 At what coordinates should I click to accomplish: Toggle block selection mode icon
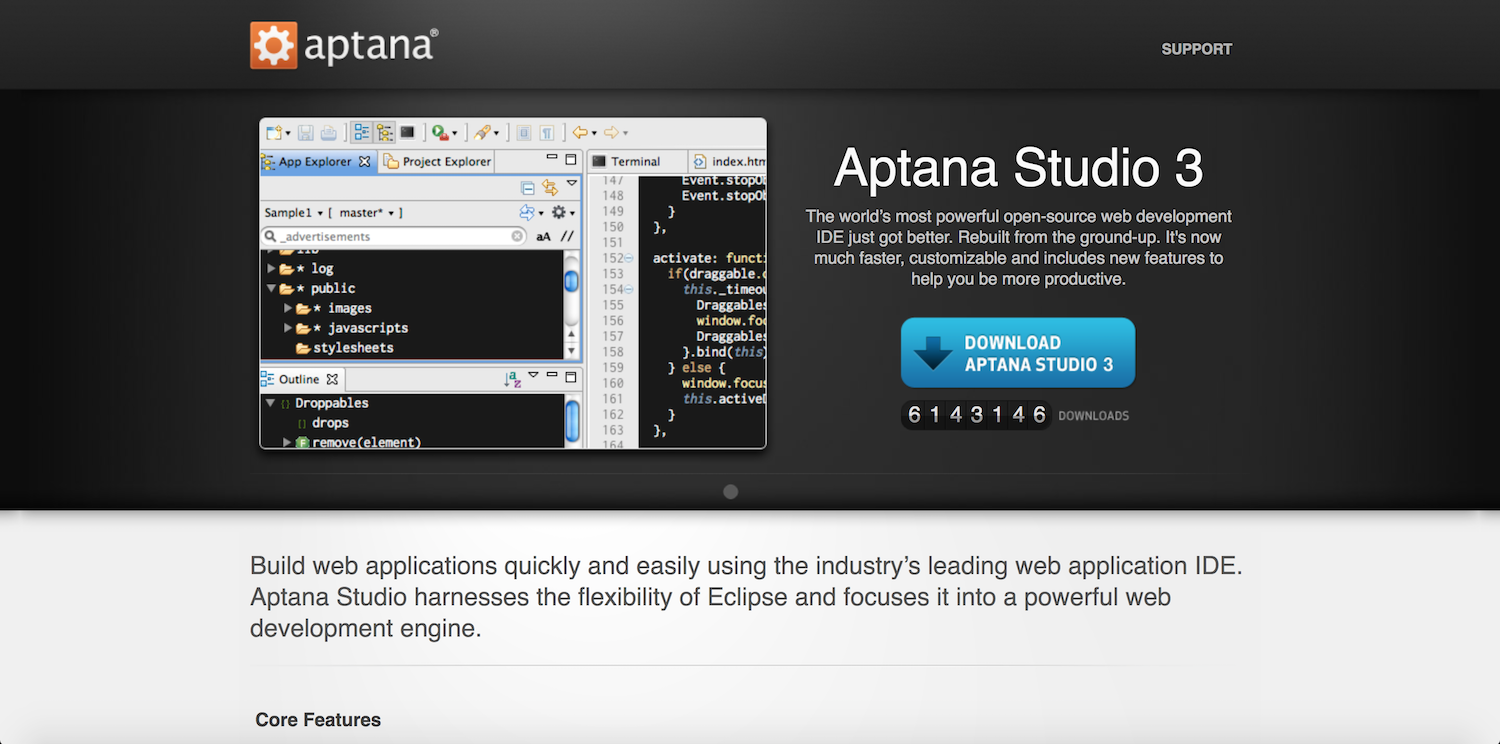click(524, 132)
